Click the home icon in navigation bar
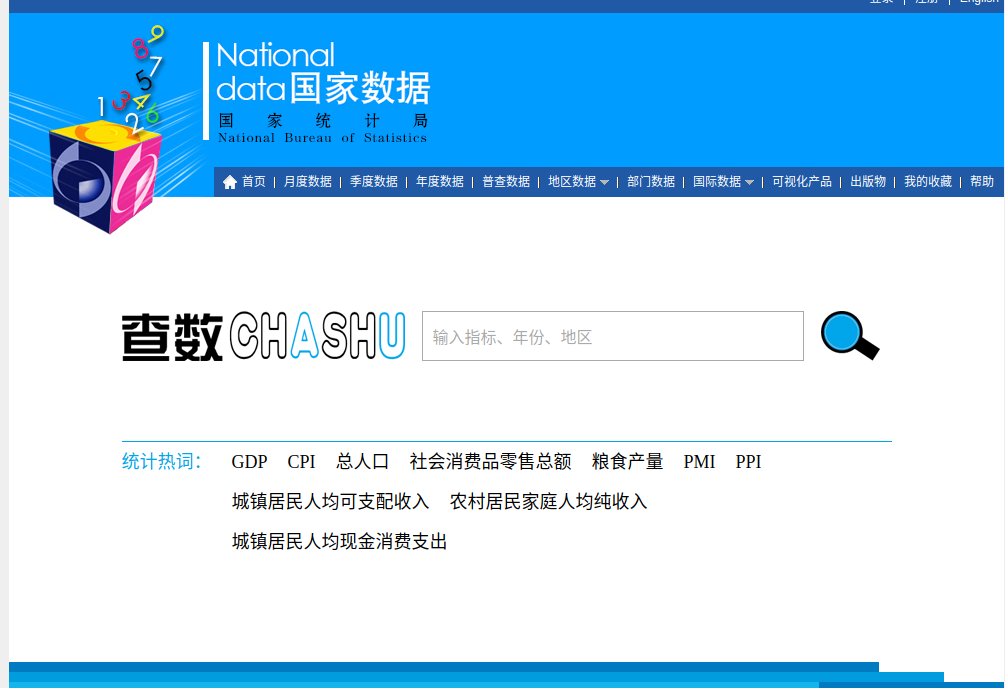 229,182
